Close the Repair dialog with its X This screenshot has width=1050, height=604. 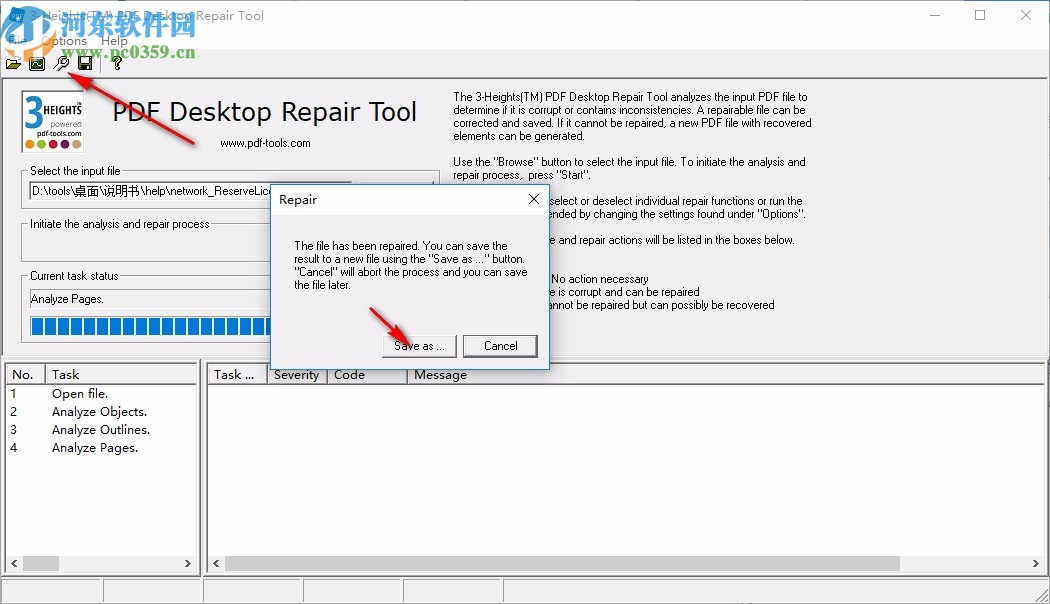click(x=533, y=199)
